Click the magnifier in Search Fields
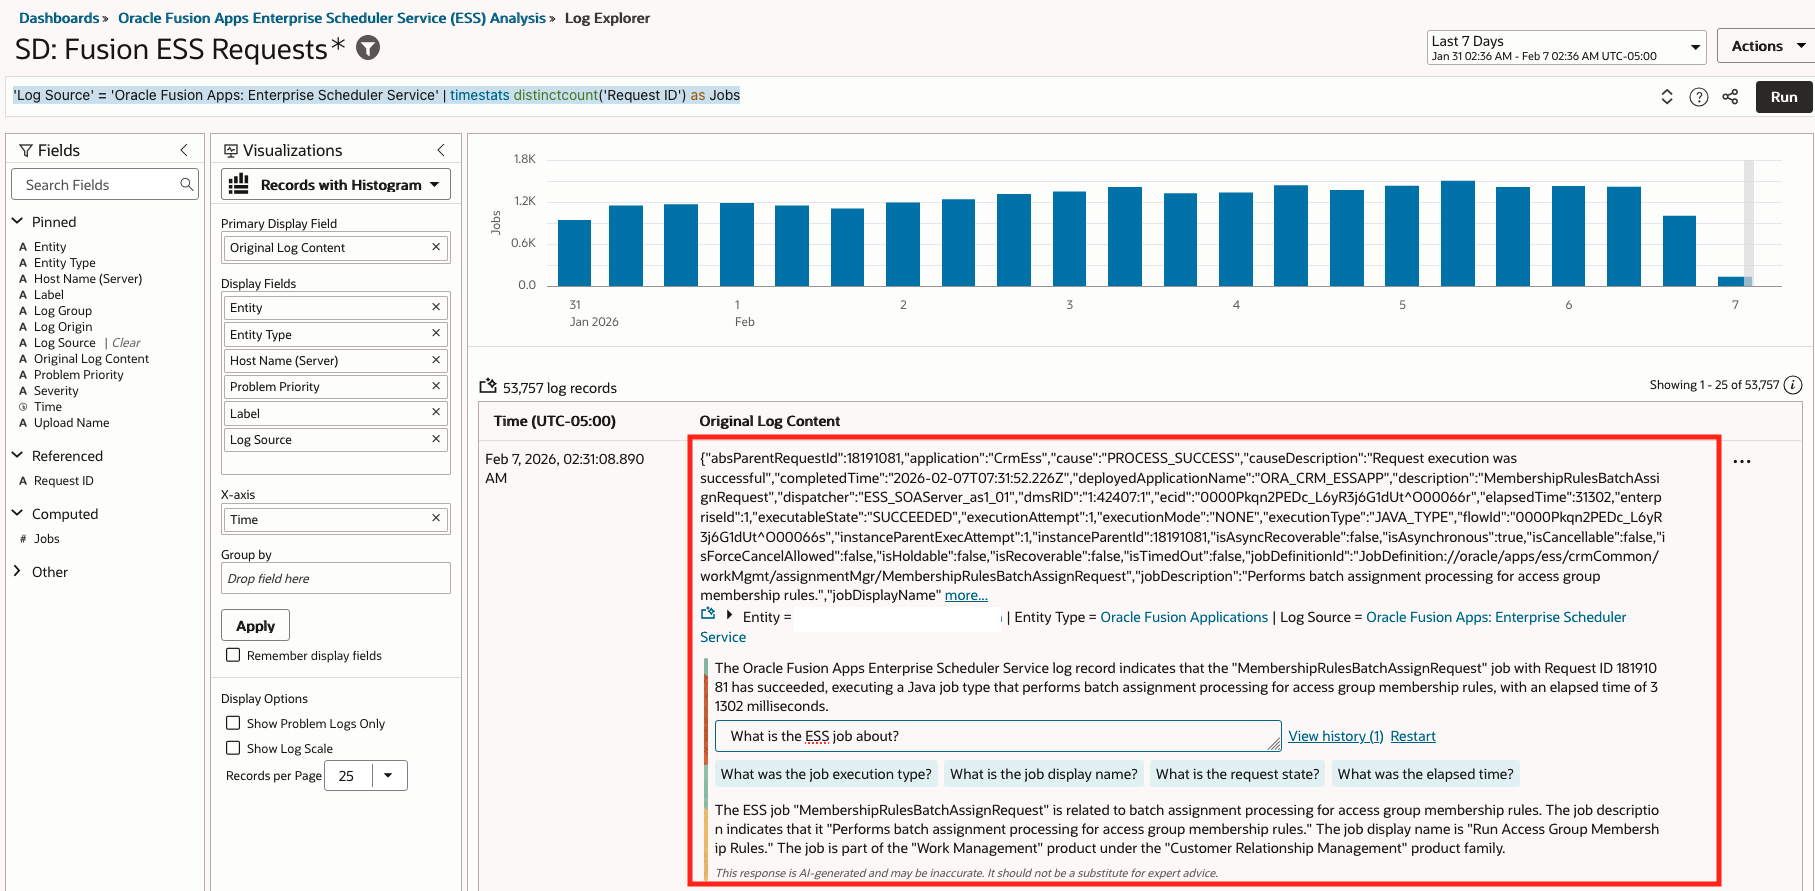1815x891 pixels. [x=186, y=185]
